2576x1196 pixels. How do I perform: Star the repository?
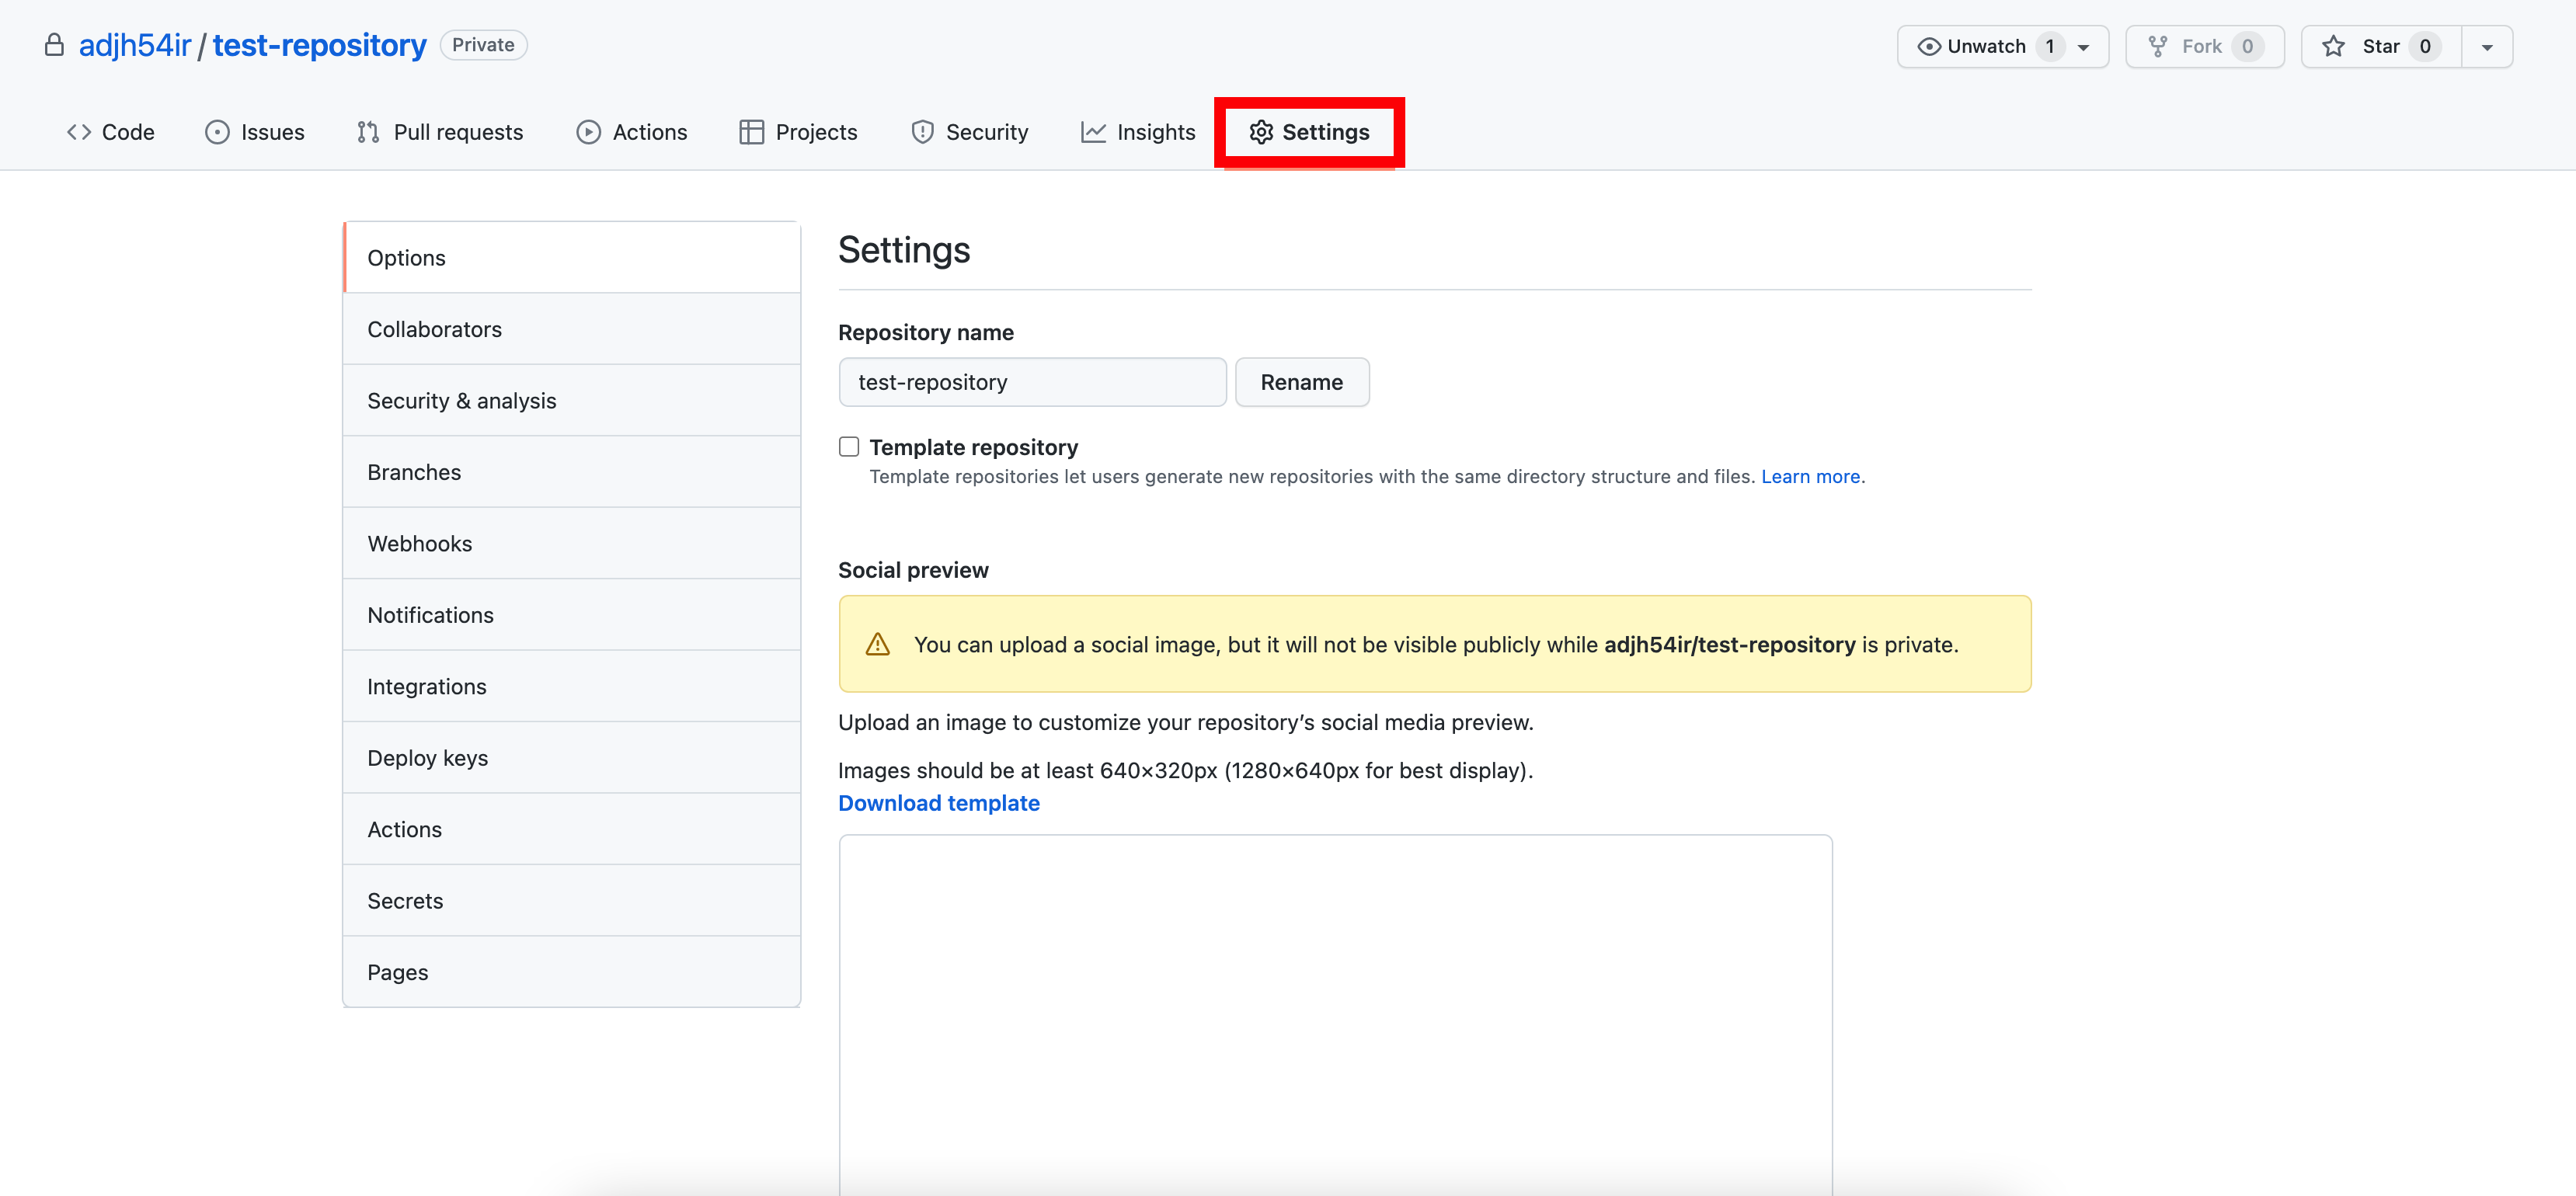tap(2380, 47)
